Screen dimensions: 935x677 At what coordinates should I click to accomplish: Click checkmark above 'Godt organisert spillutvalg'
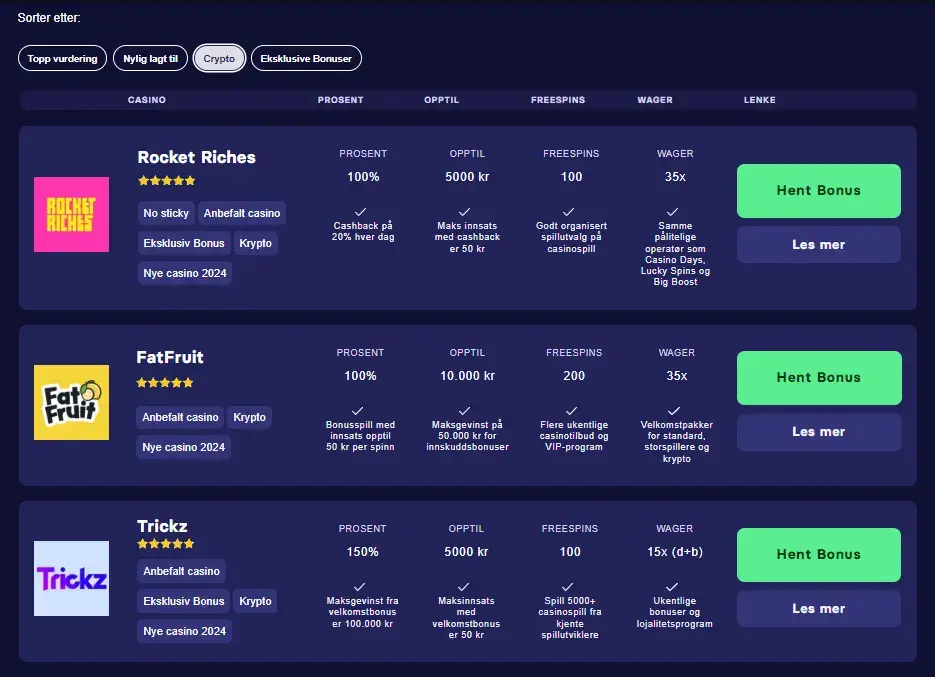(x=569, y=212)
